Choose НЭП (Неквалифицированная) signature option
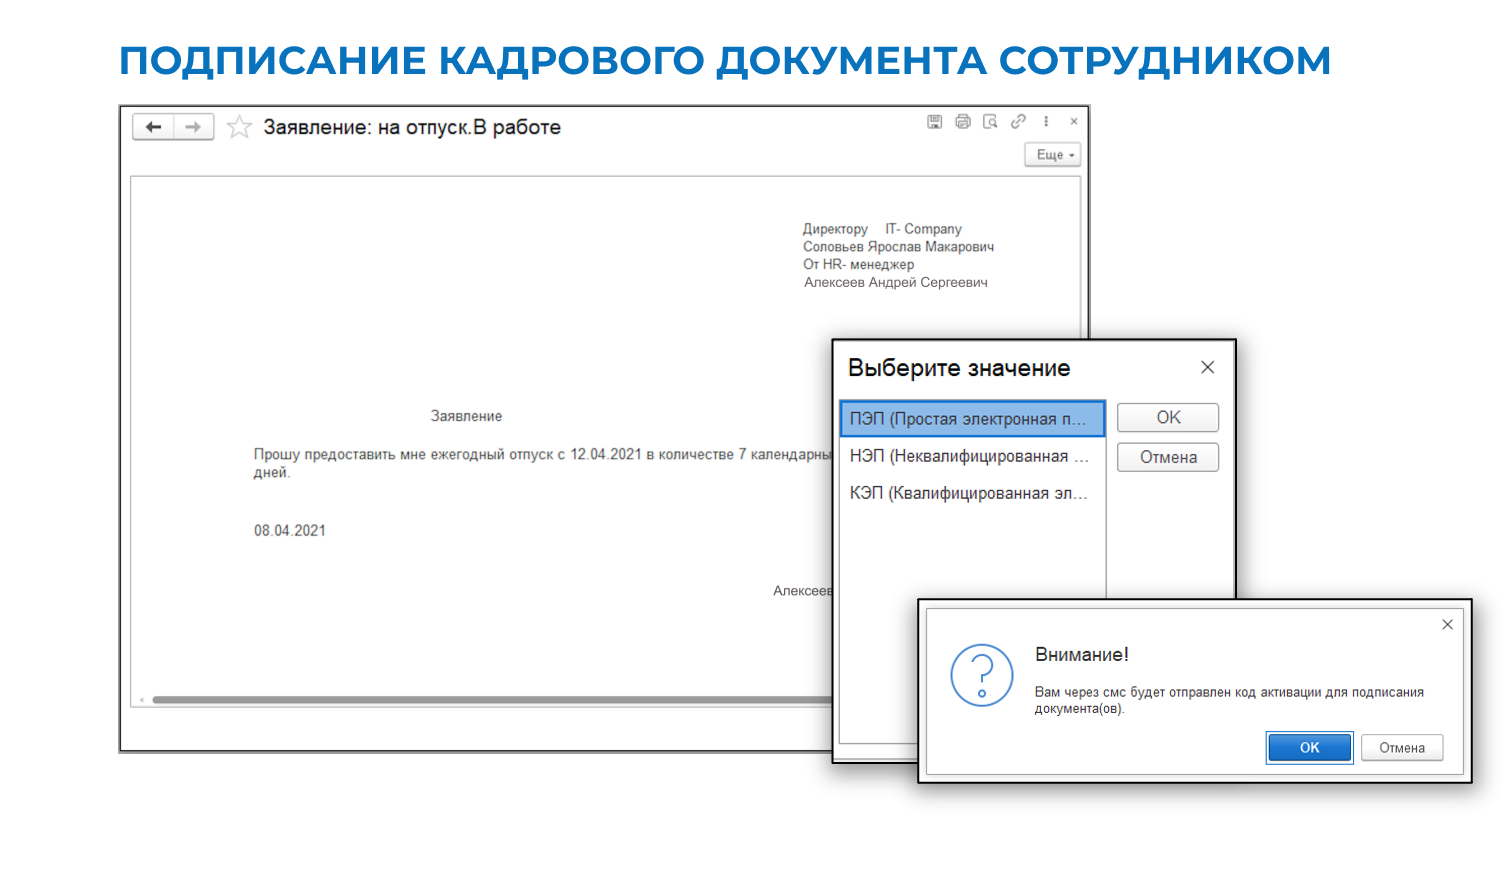The image size is (1512, 890). pos(972,456)
